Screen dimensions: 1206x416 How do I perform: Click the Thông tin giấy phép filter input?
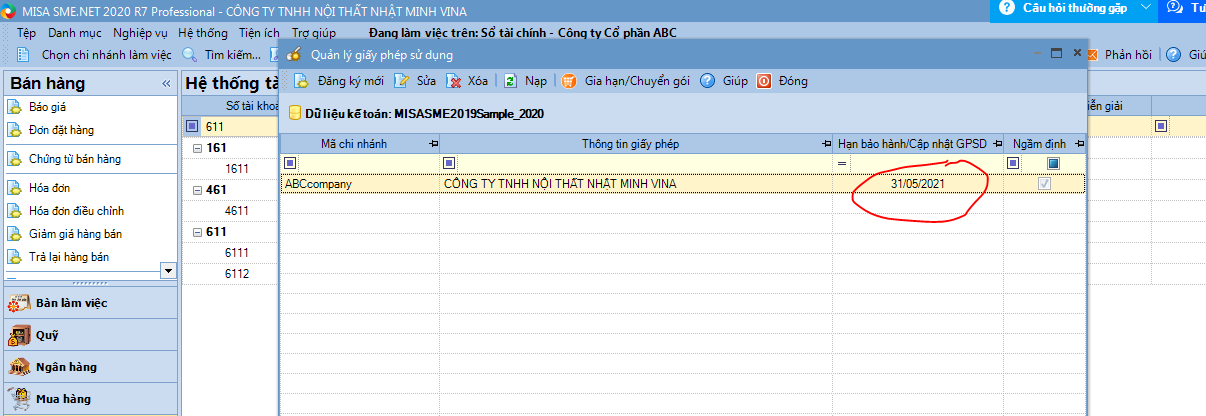(x=646, y=163)
